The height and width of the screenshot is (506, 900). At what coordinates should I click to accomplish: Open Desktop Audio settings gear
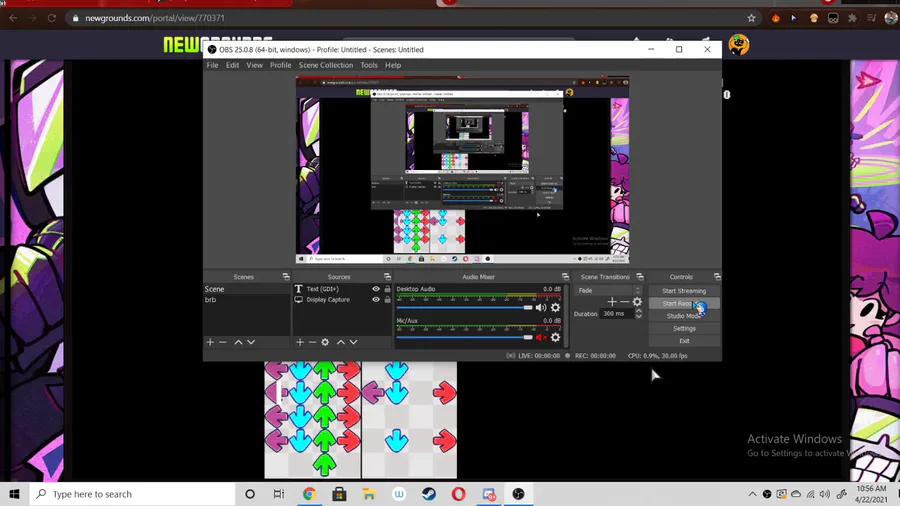pos(555,308)
